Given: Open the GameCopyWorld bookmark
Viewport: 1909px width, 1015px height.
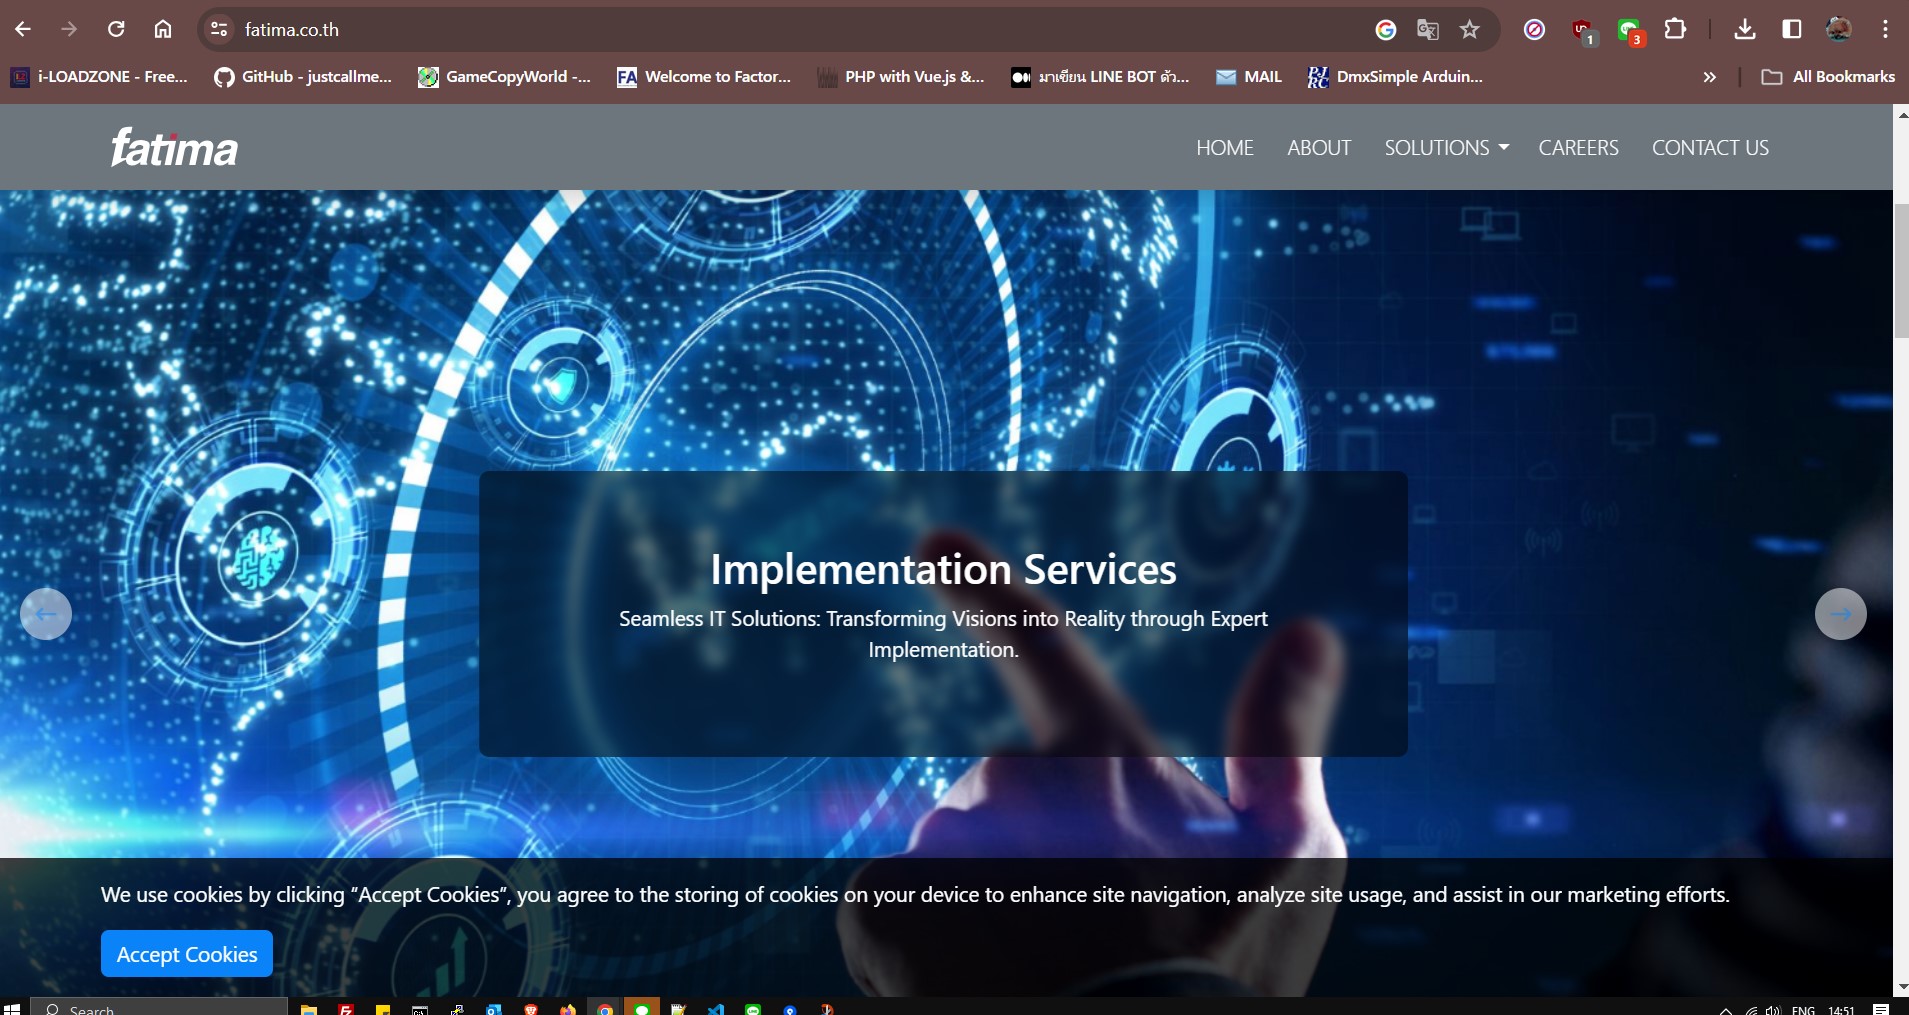Looking at the screenshot, I should 505,77.
